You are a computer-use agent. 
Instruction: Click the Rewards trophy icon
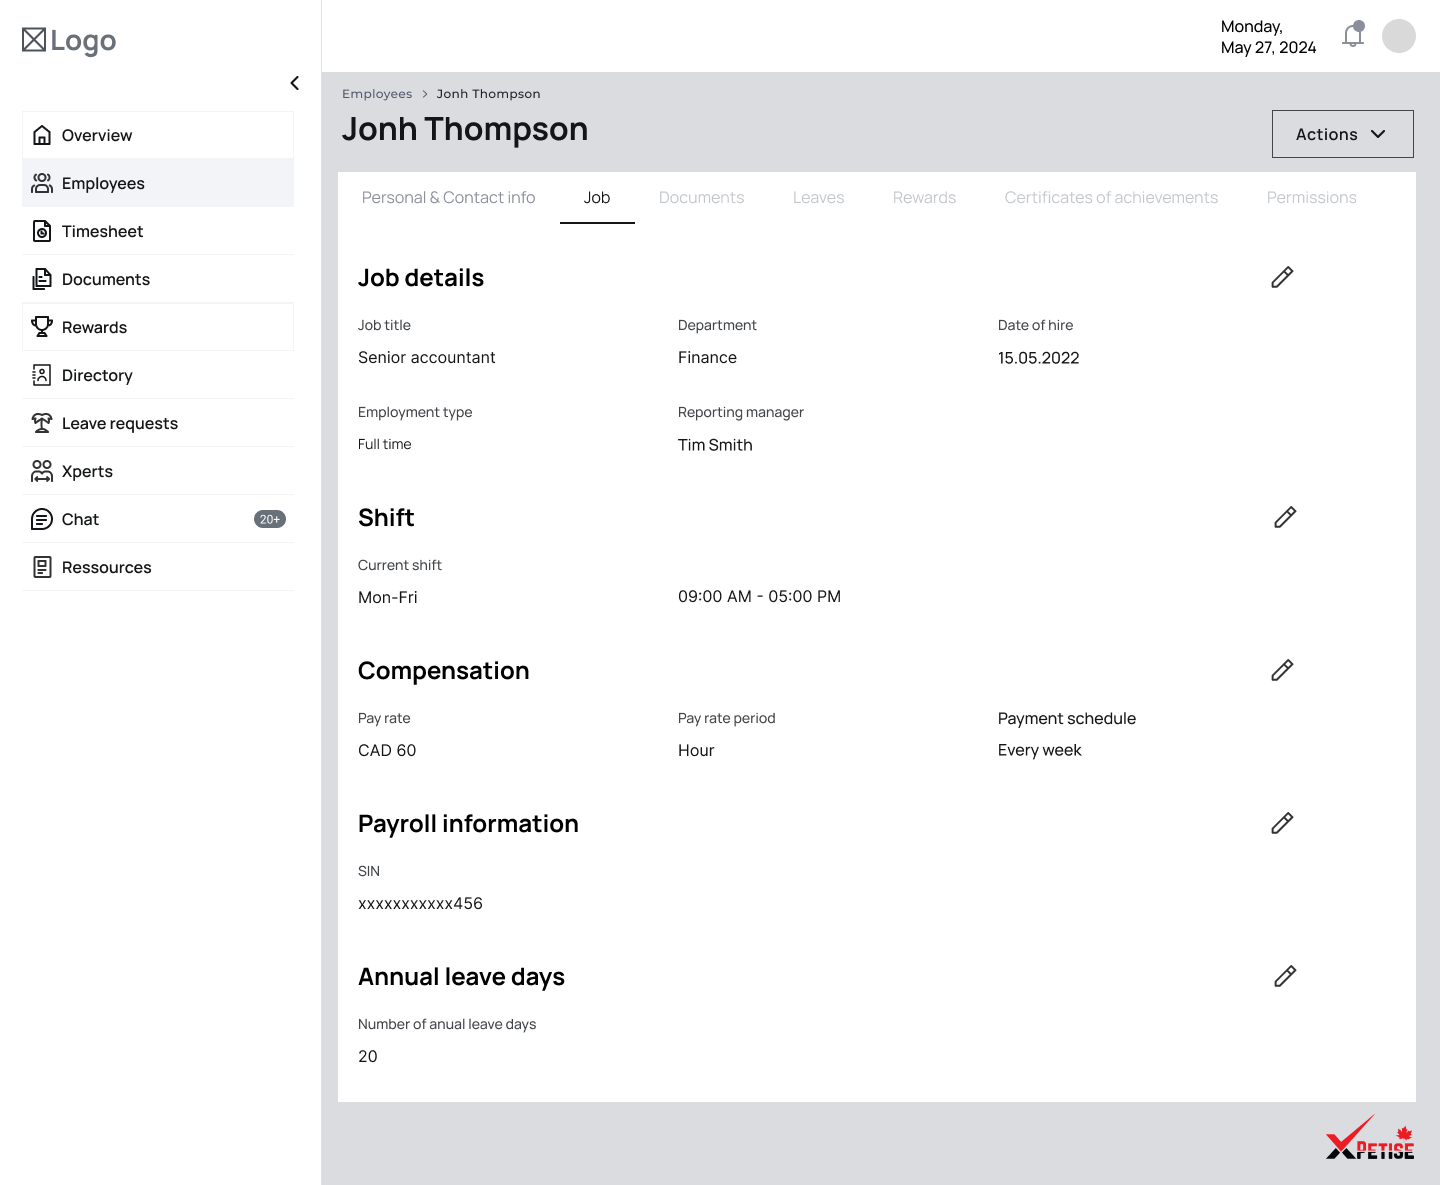[42, 326]
